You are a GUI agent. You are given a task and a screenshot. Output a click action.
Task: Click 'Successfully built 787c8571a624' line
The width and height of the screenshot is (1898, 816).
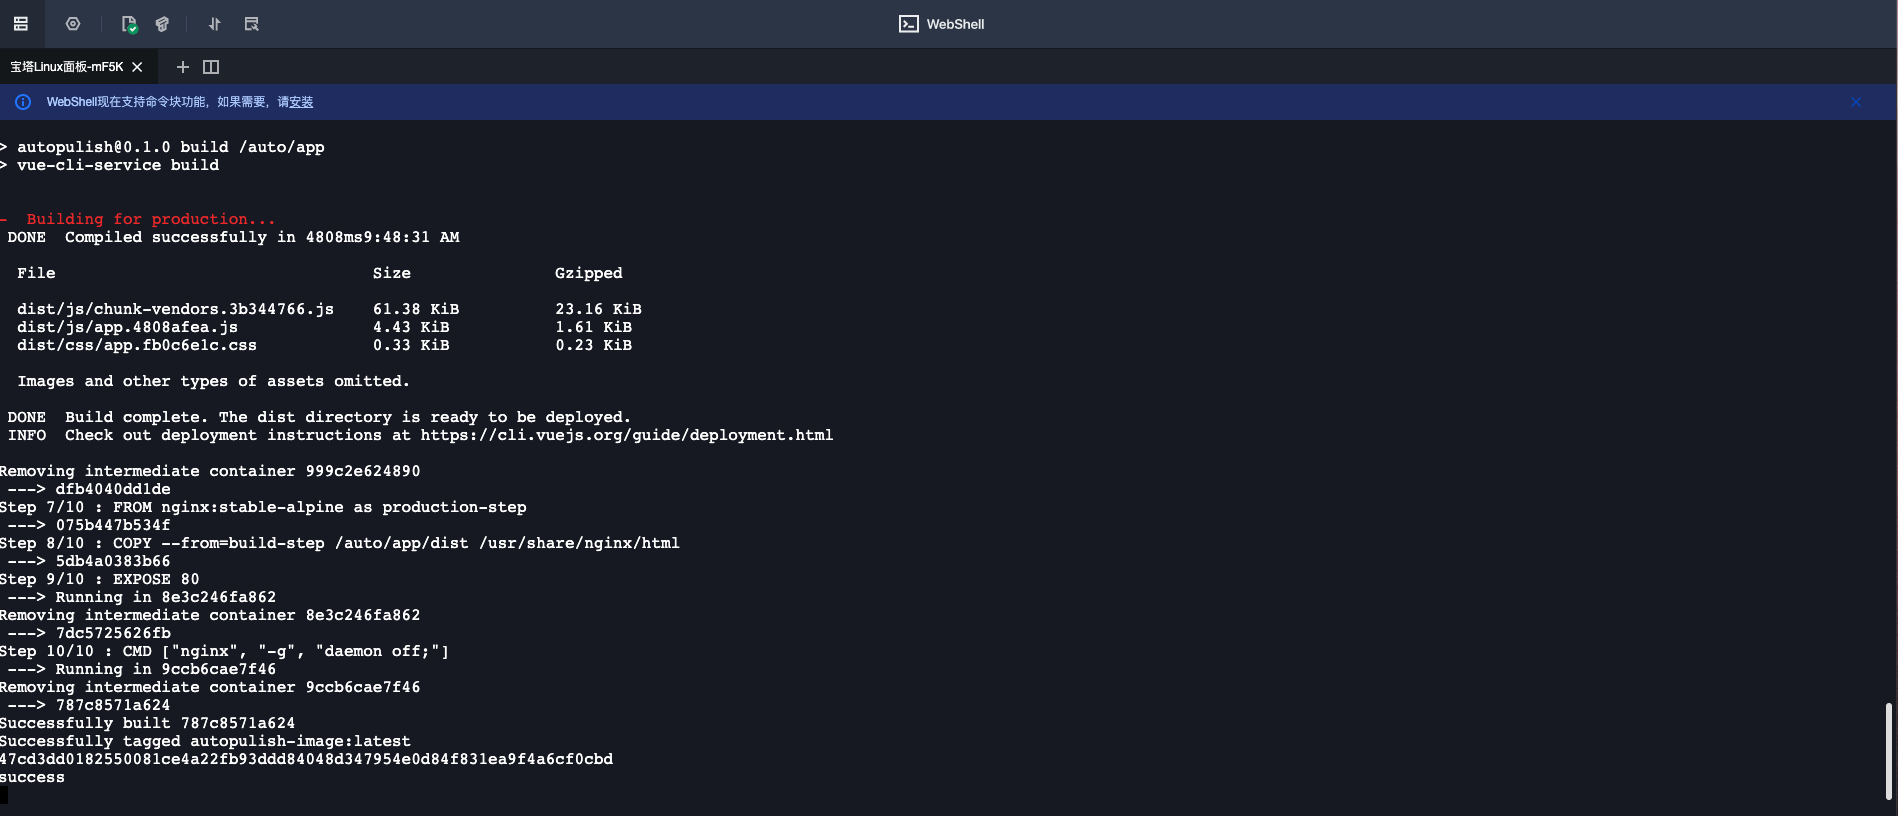[x=148, y=723]
